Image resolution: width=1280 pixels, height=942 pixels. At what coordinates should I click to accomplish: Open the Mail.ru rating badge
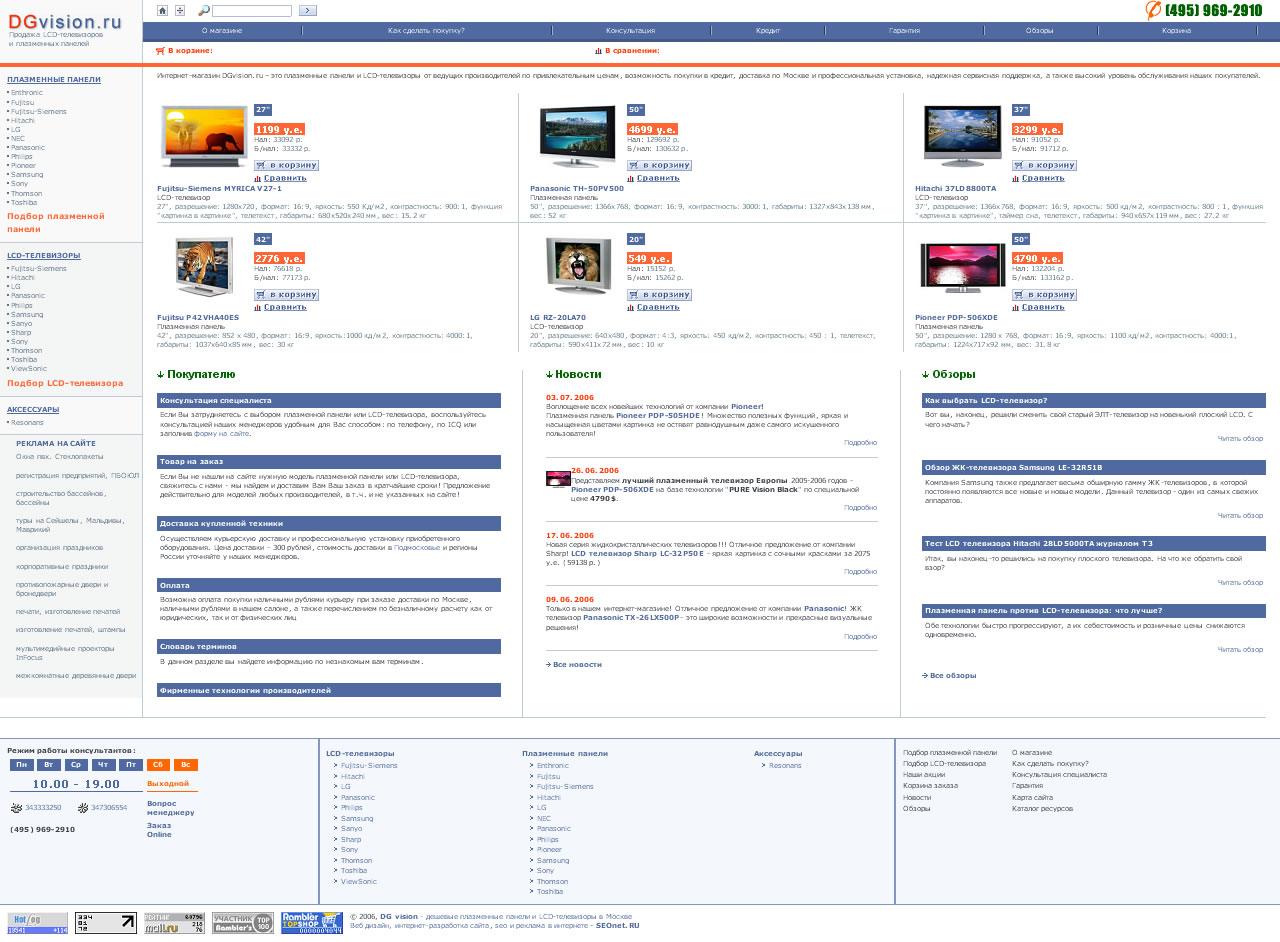coord(174,923)
